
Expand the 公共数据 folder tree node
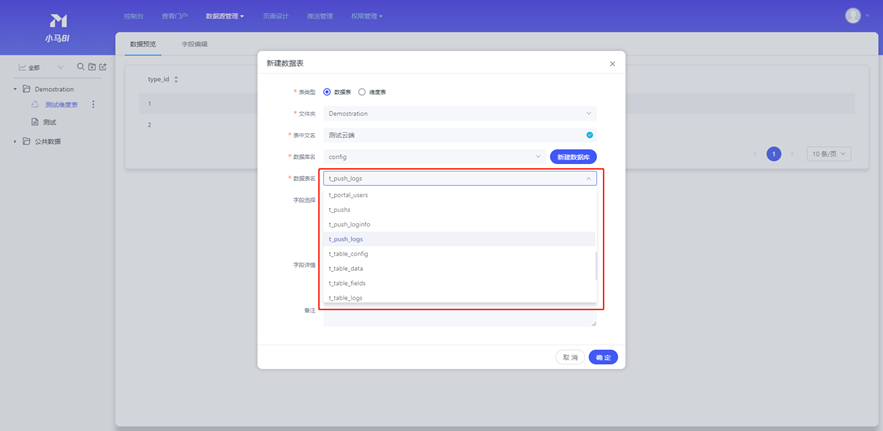click(16, 142)
